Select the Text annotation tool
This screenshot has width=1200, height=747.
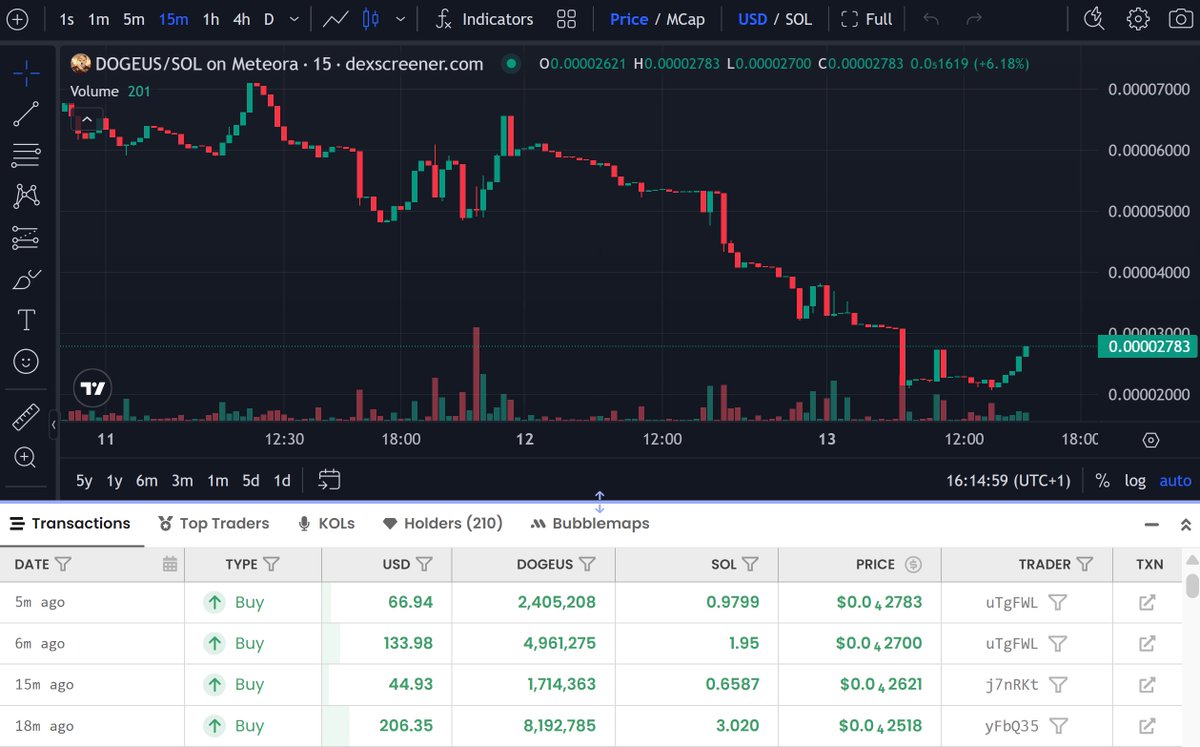(x=26, y=320)
